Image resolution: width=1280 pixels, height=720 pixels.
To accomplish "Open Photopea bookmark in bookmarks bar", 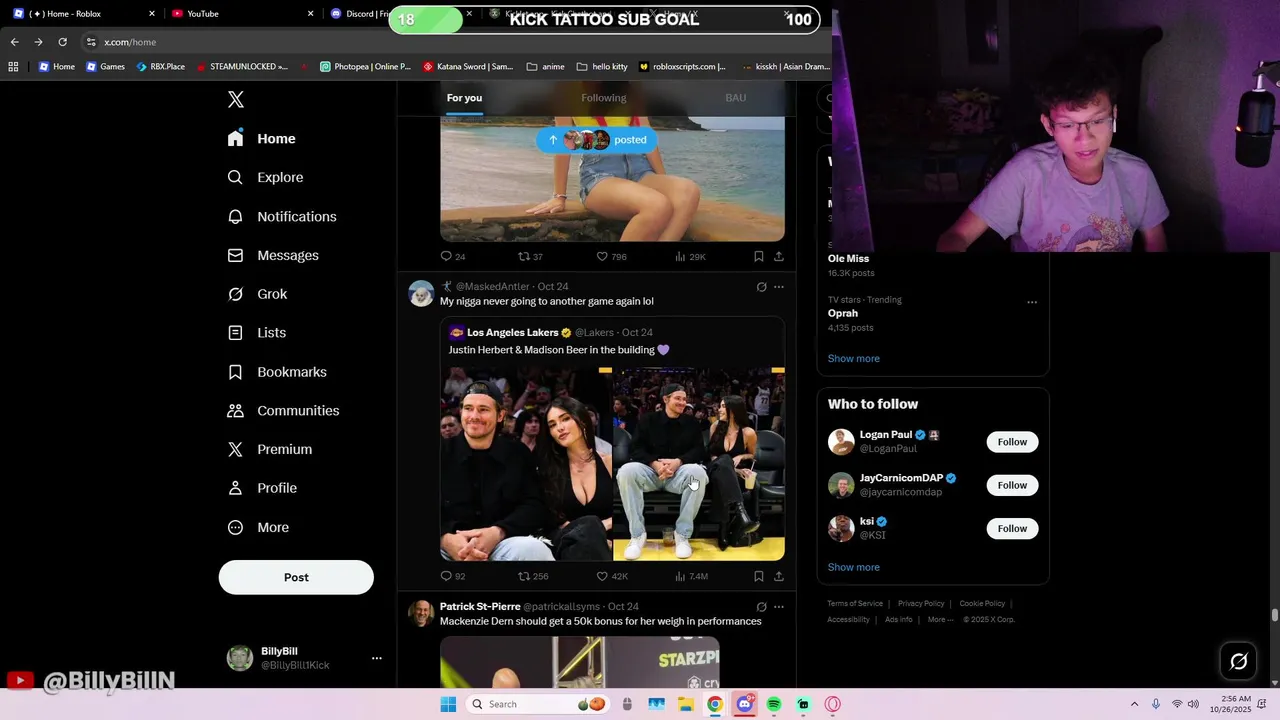I will tap(366, 67).
